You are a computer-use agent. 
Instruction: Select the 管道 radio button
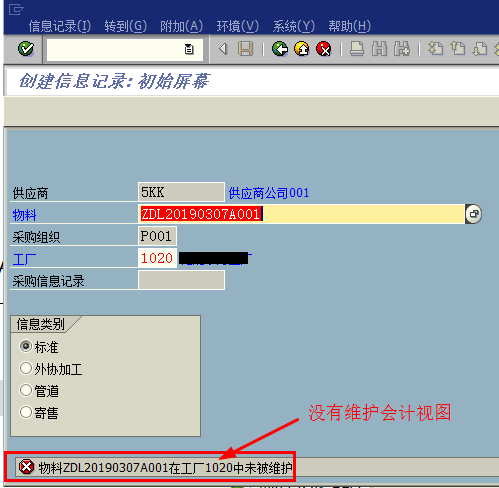pyautogui.click(x=26, y=390)
